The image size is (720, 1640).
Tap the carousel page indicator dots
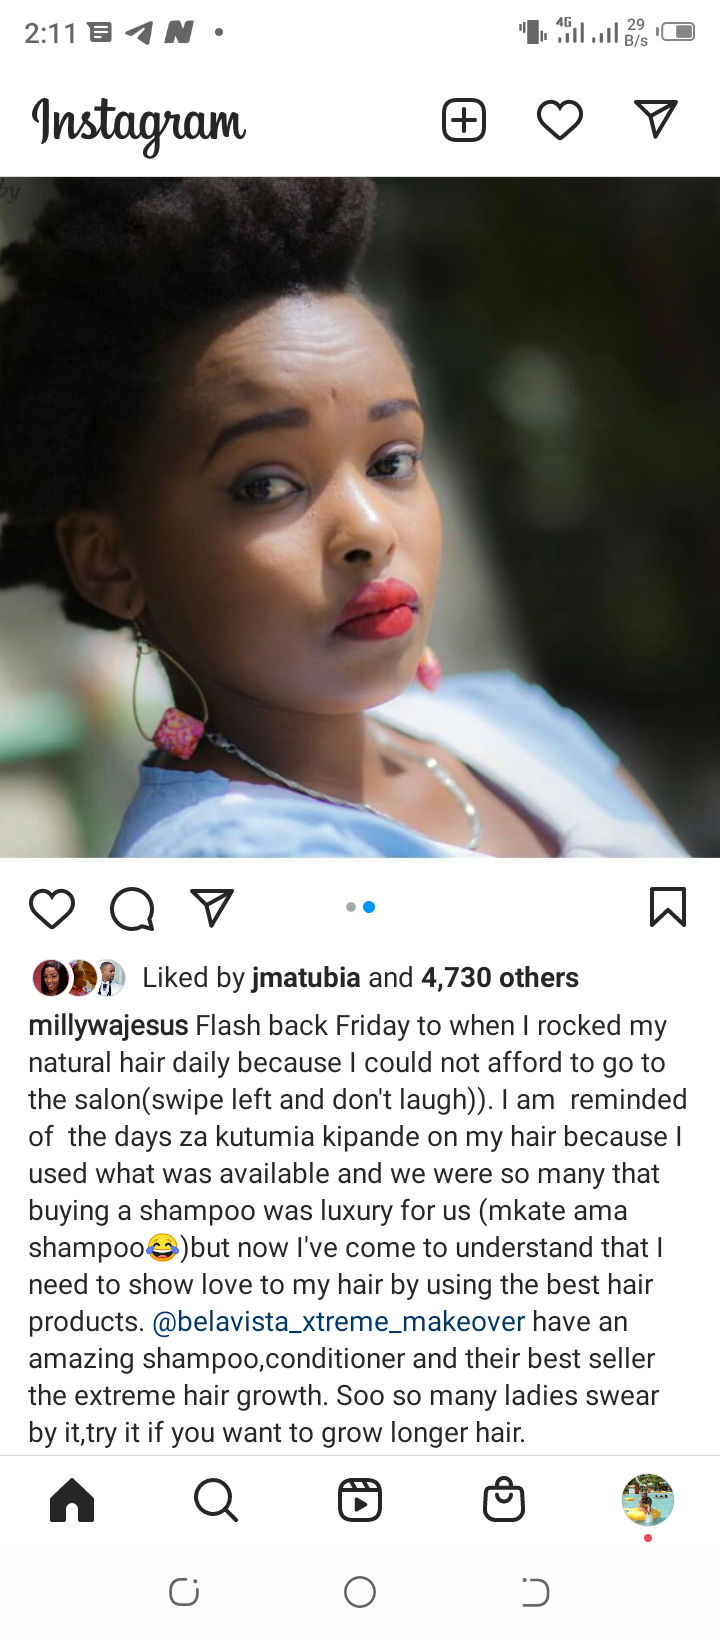pos(360,907)
